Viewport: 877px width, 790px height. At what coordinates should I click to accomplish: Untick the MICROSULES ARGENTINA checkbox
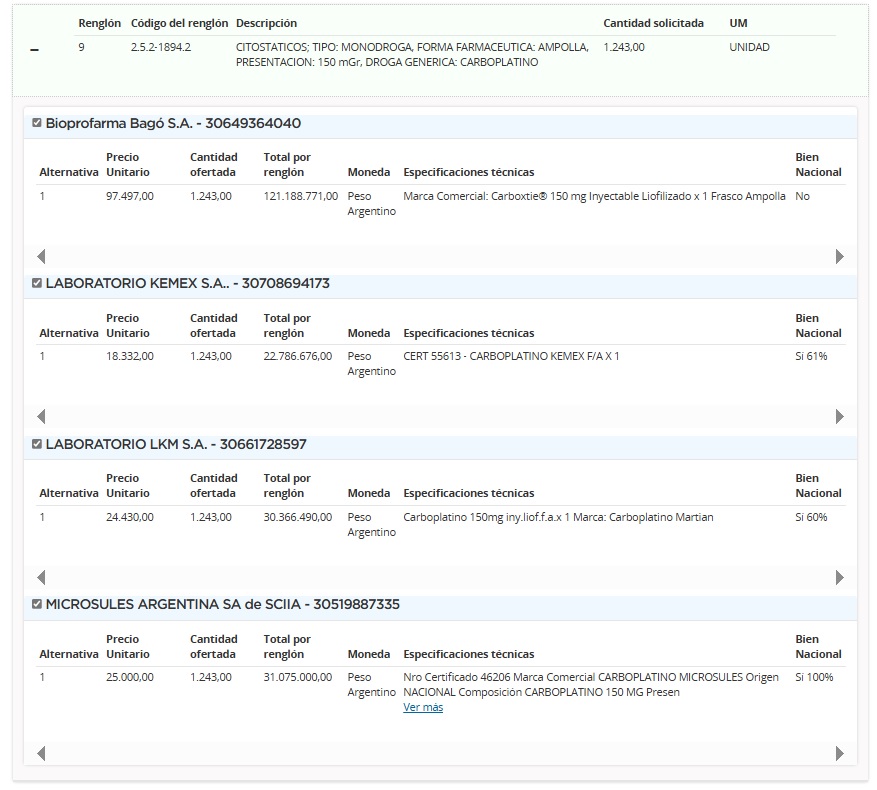(37, 604)
